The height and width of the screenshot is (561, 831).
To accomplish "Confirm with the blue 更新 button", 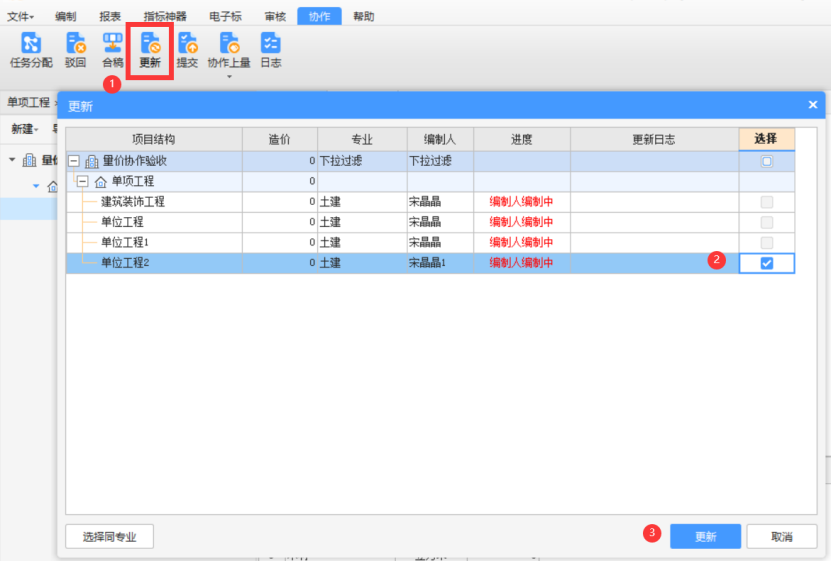I will (x=705, y=537).
